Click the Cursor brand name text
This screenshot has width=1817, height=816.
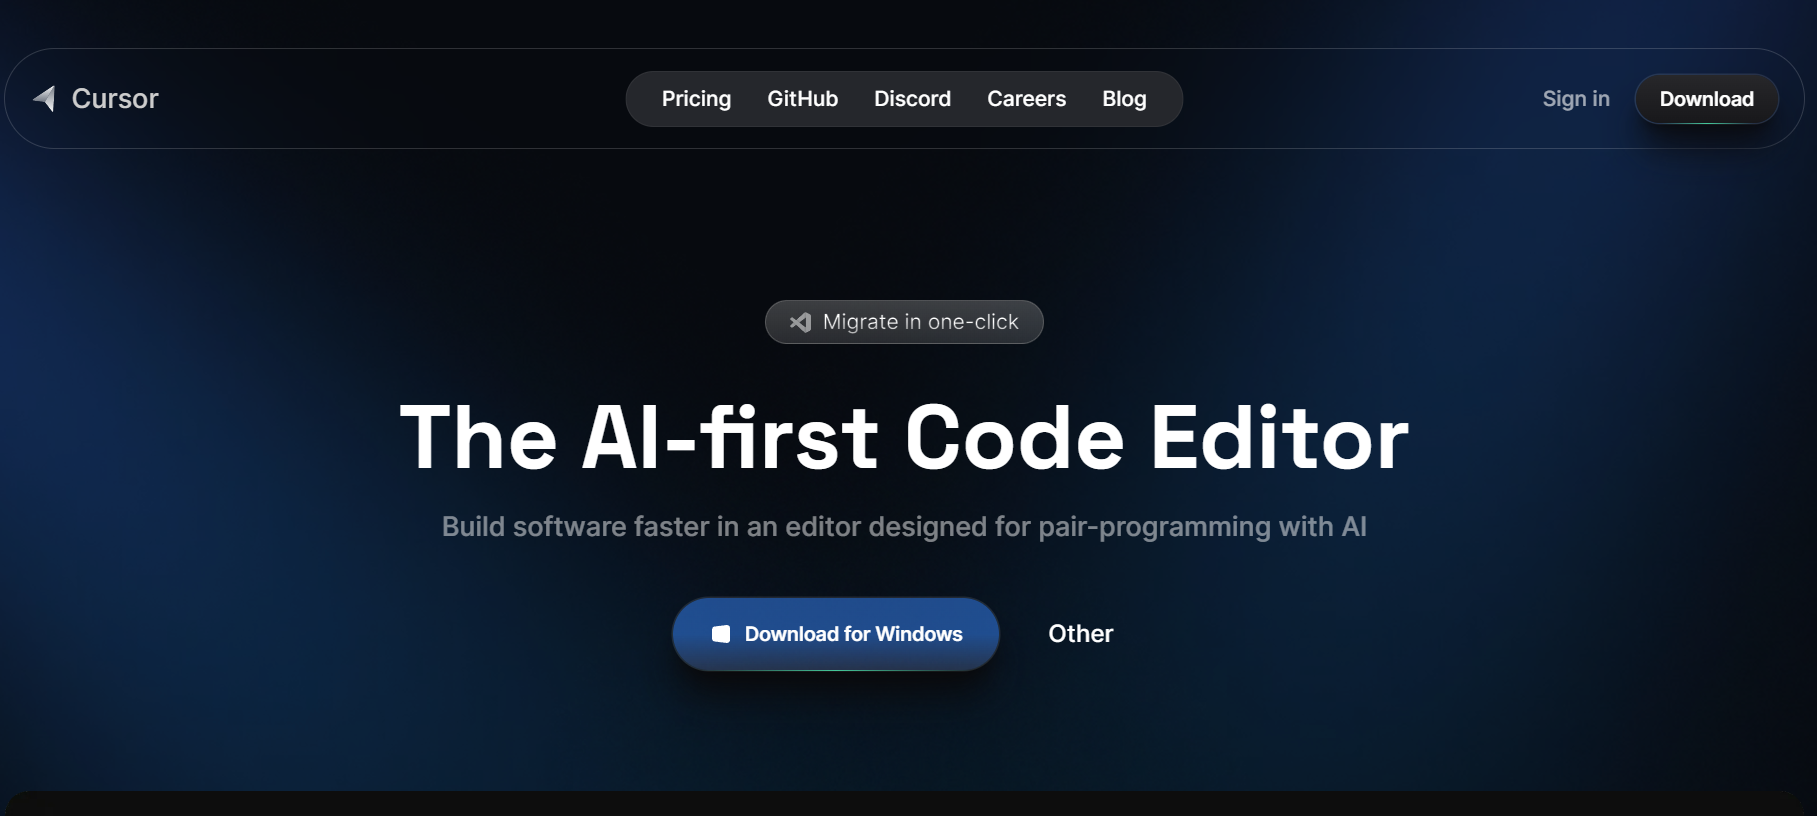click(115, 98)
